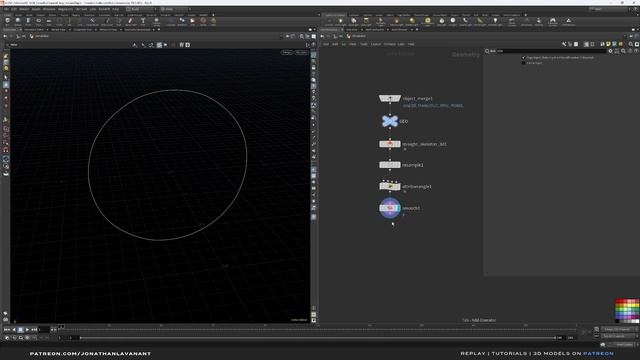Viewport: 640px width, 360px height.
Task: Open the Add menu in network editor
Action: [x=325, y=44]
